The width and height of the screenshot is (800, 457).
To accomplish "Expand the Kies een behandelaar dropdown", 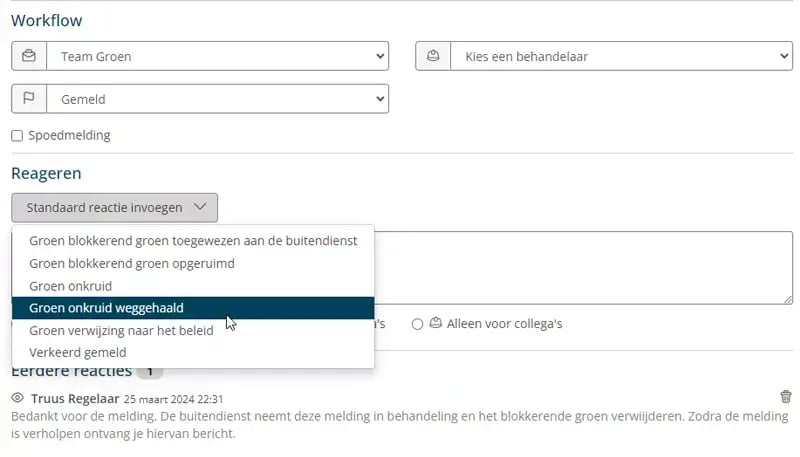I will click(x=621, y=57).
